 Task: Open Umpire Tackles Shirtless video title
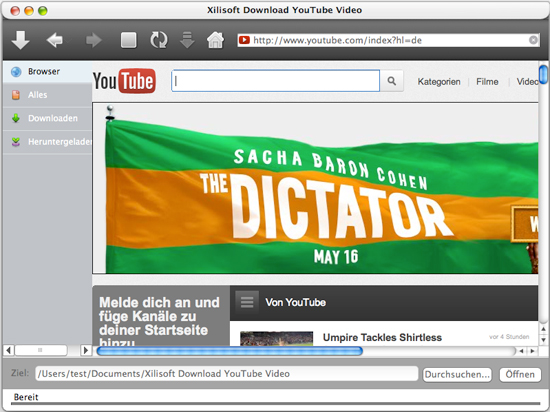click(x=382, y=337)
